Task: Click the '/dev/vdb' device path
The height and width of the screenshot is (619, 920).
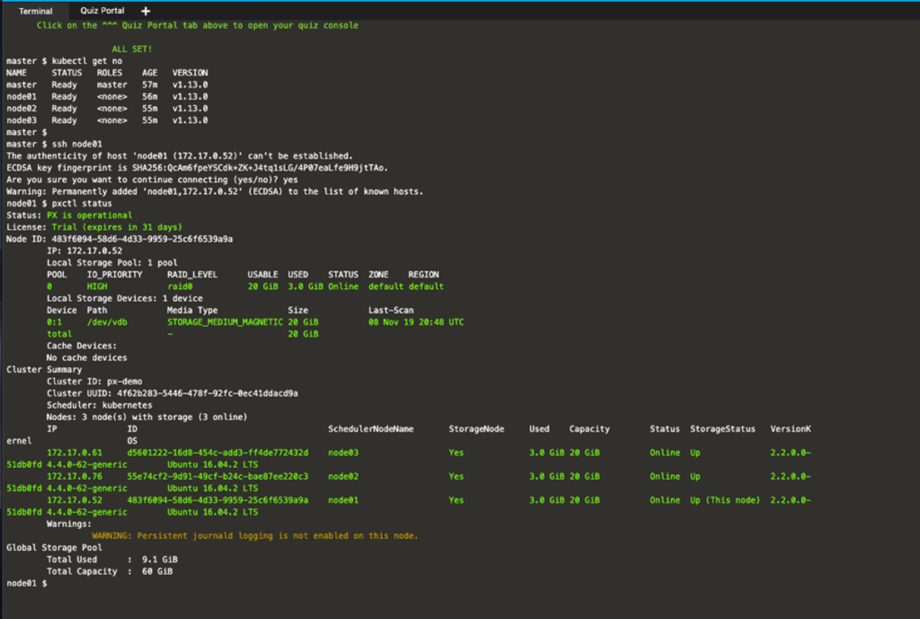Action: (x=107, y=322)
